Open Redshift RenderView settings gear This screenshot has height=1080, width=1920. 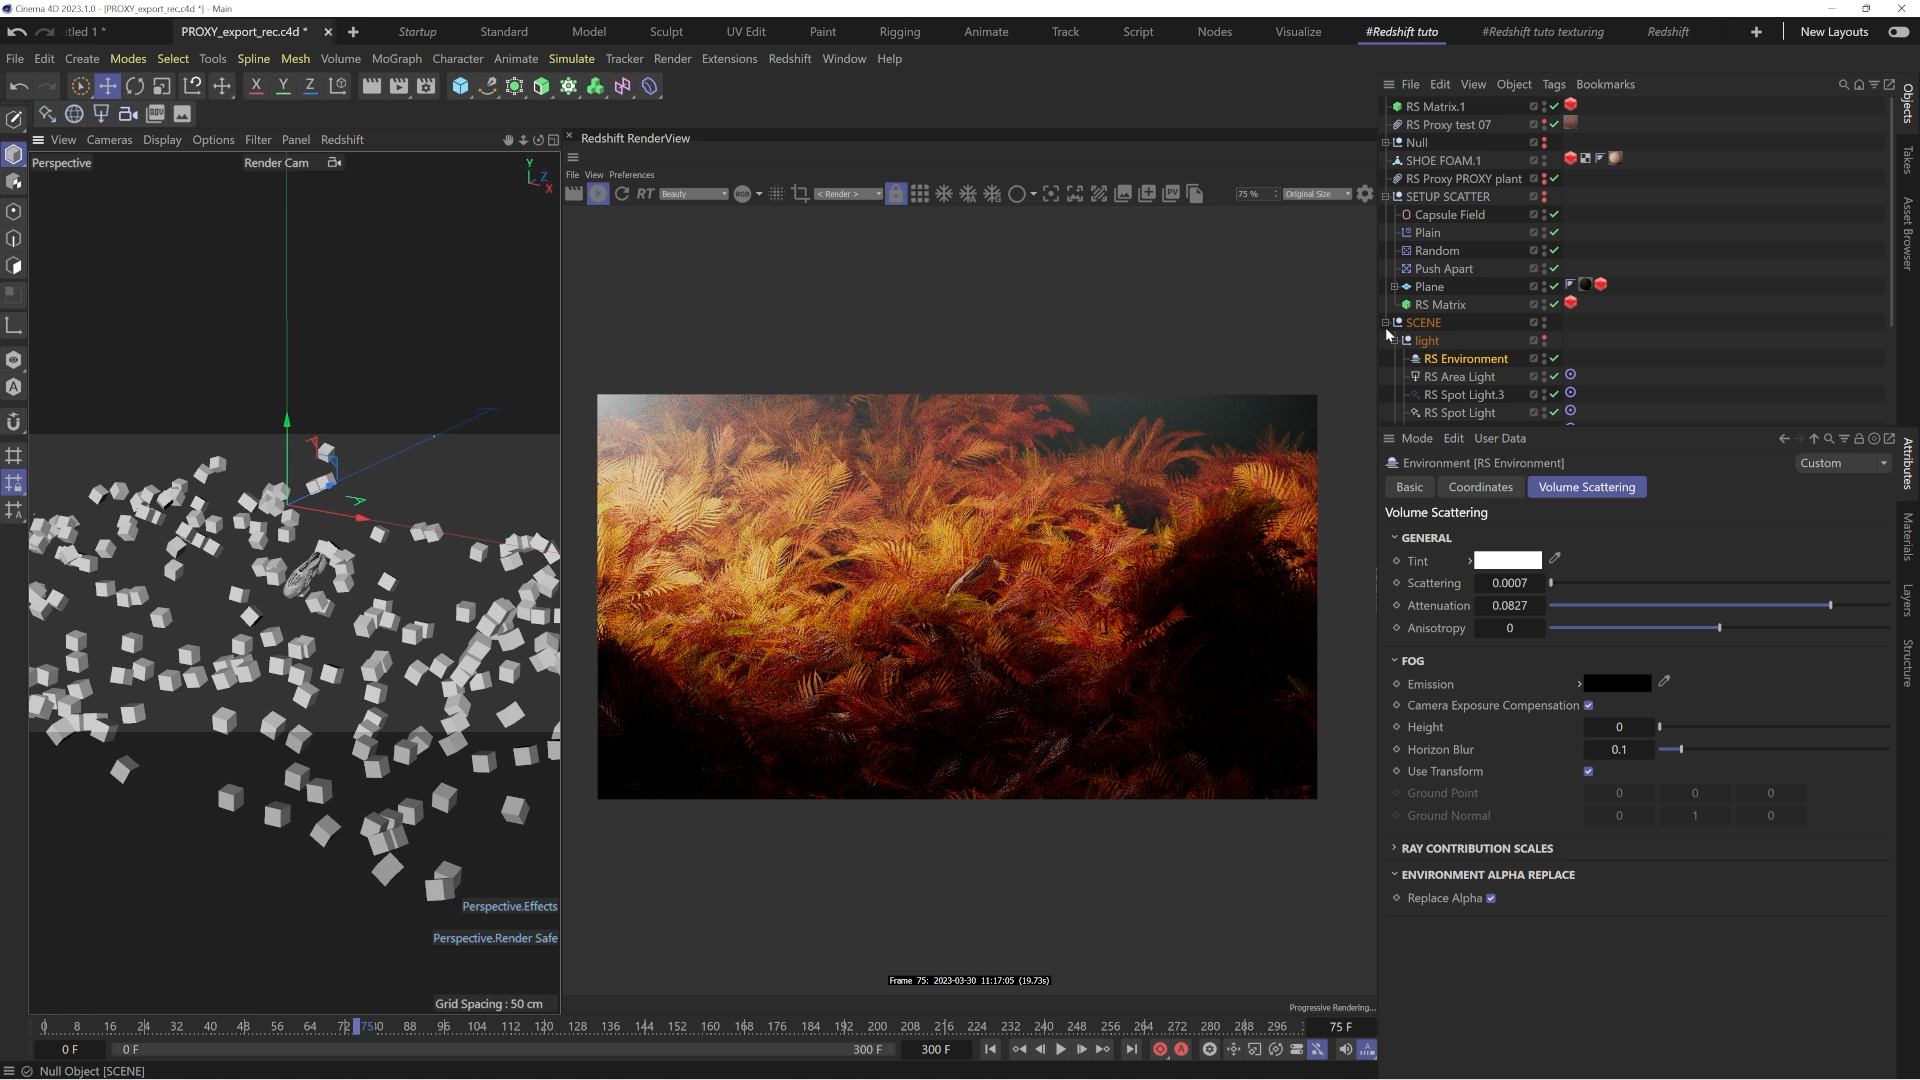[1365, 194]
